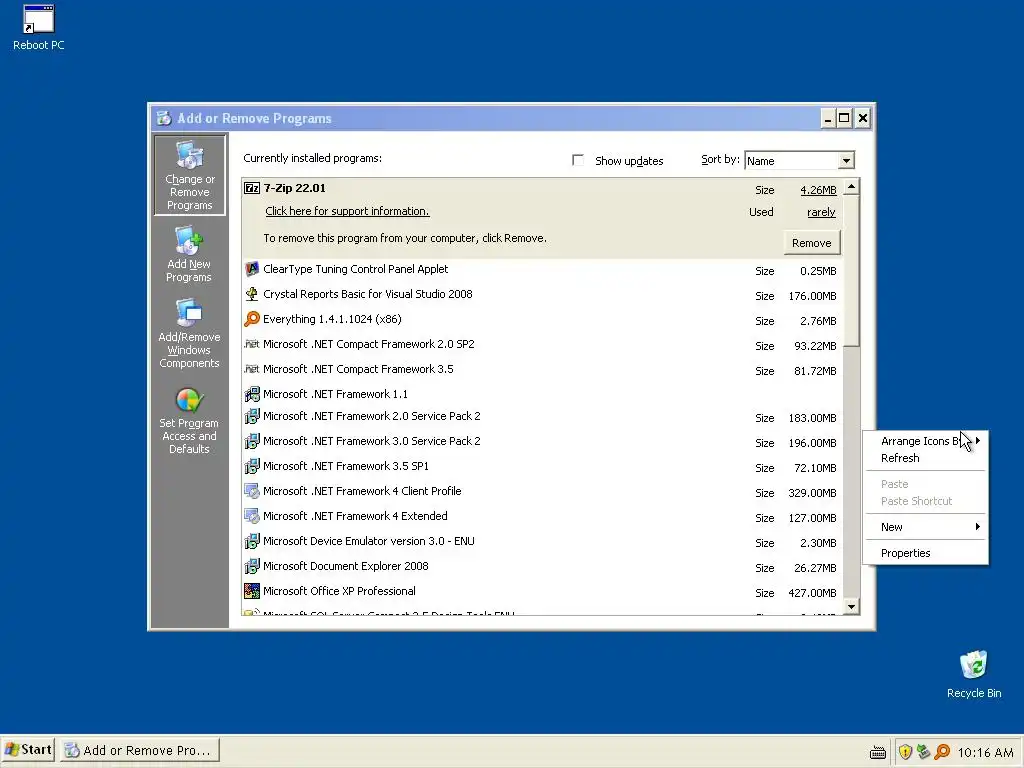Screen dimensions: 1024x768
Task: Minimize the Add or Remove Programs window
Action: (828, 118)
